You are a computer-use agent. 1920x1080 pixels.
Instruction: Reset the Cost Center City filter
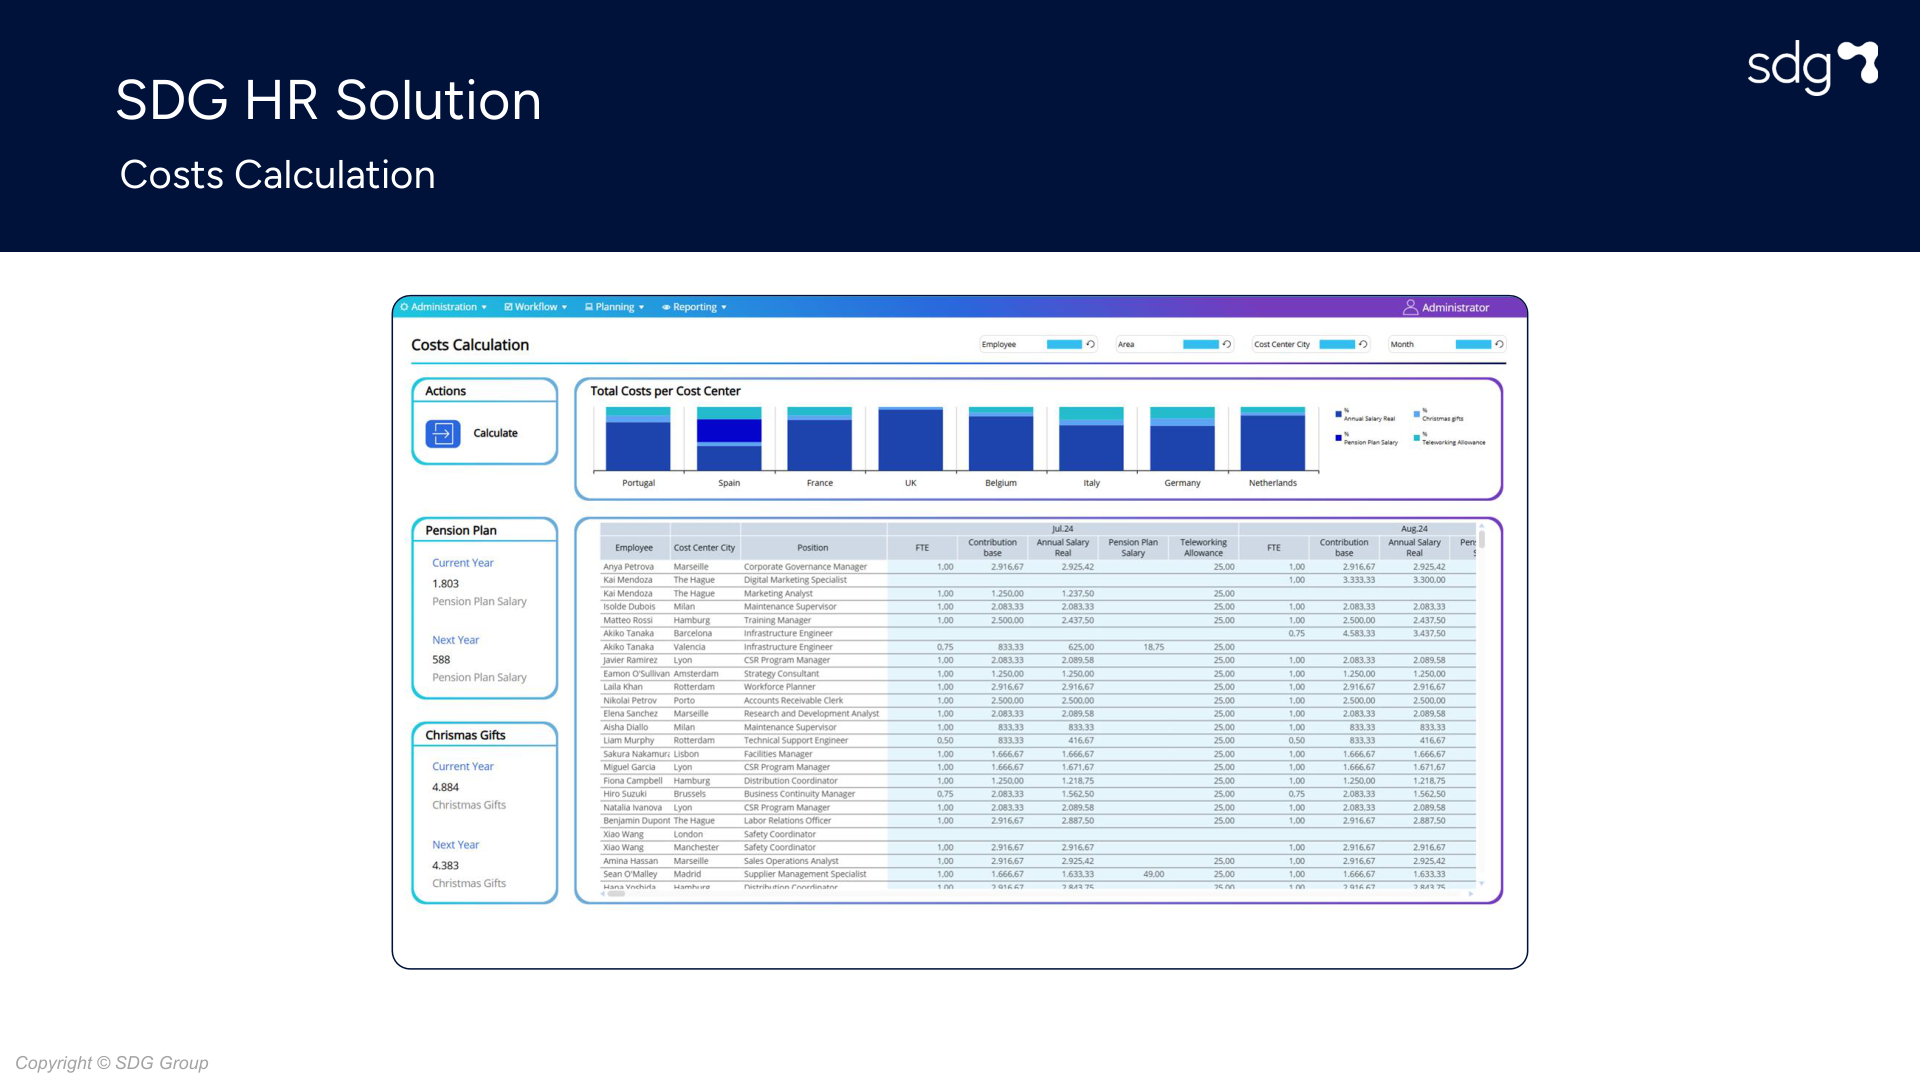pyautogui.click(x=1363, y=344)
